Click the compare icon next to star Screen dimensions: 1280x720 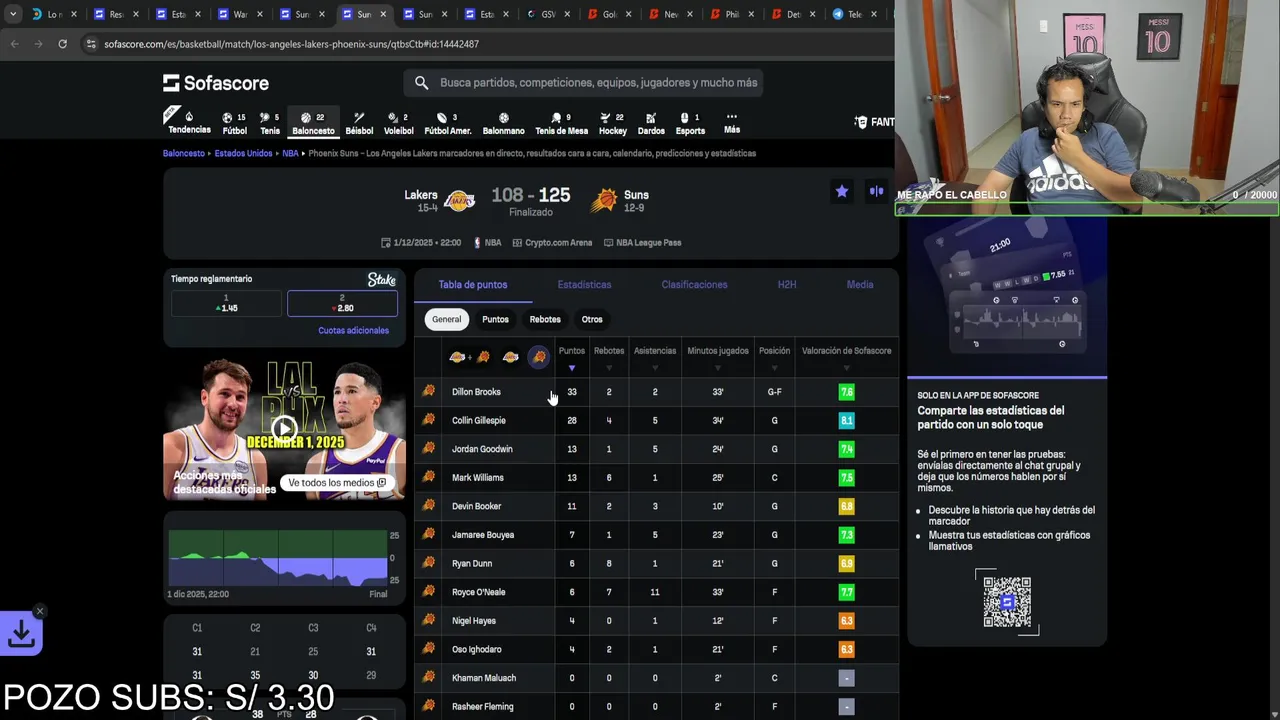pos(877,191)
